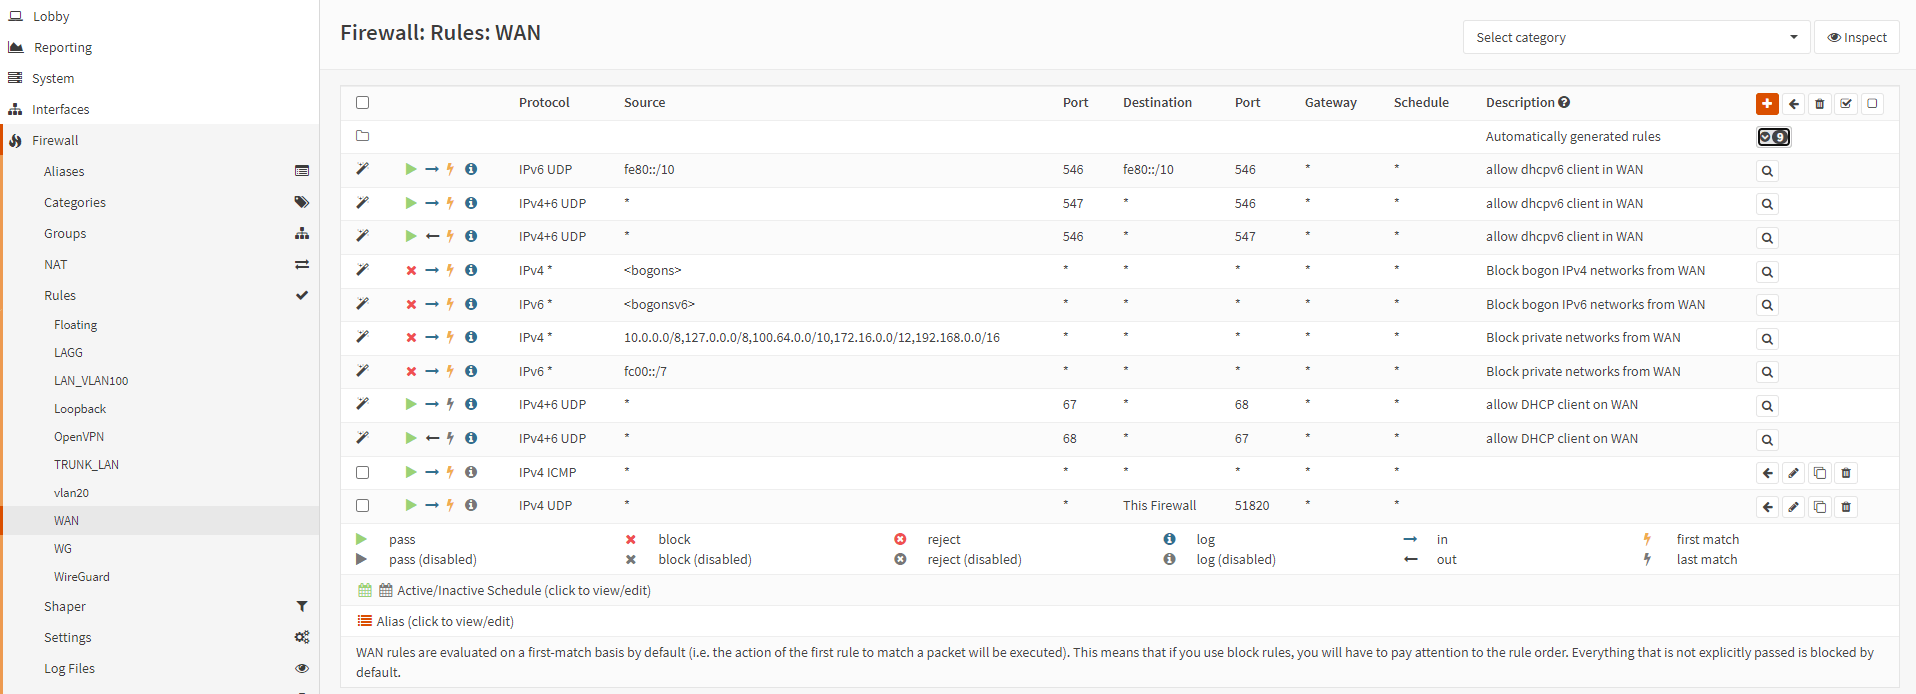Open Groups page link

point(65,233)
